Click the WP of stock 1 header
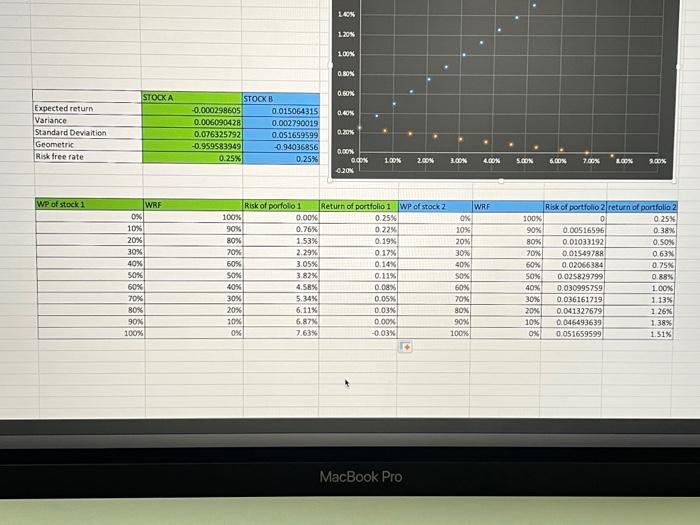Image resolution: width=700 pixels, height=525 pixels. (x=89, y=204)
